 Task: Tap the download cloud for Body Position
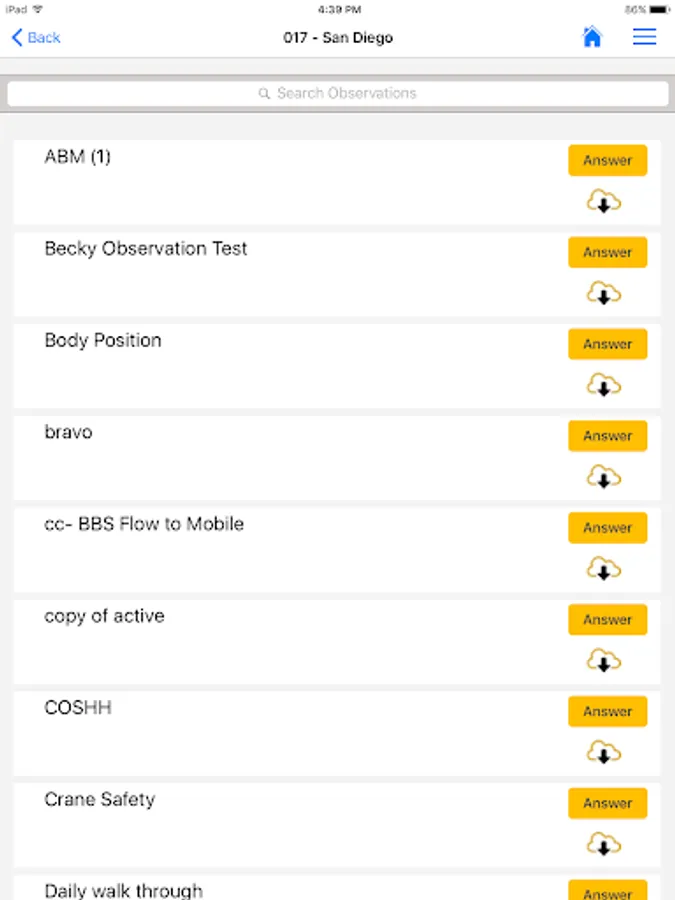603,386
